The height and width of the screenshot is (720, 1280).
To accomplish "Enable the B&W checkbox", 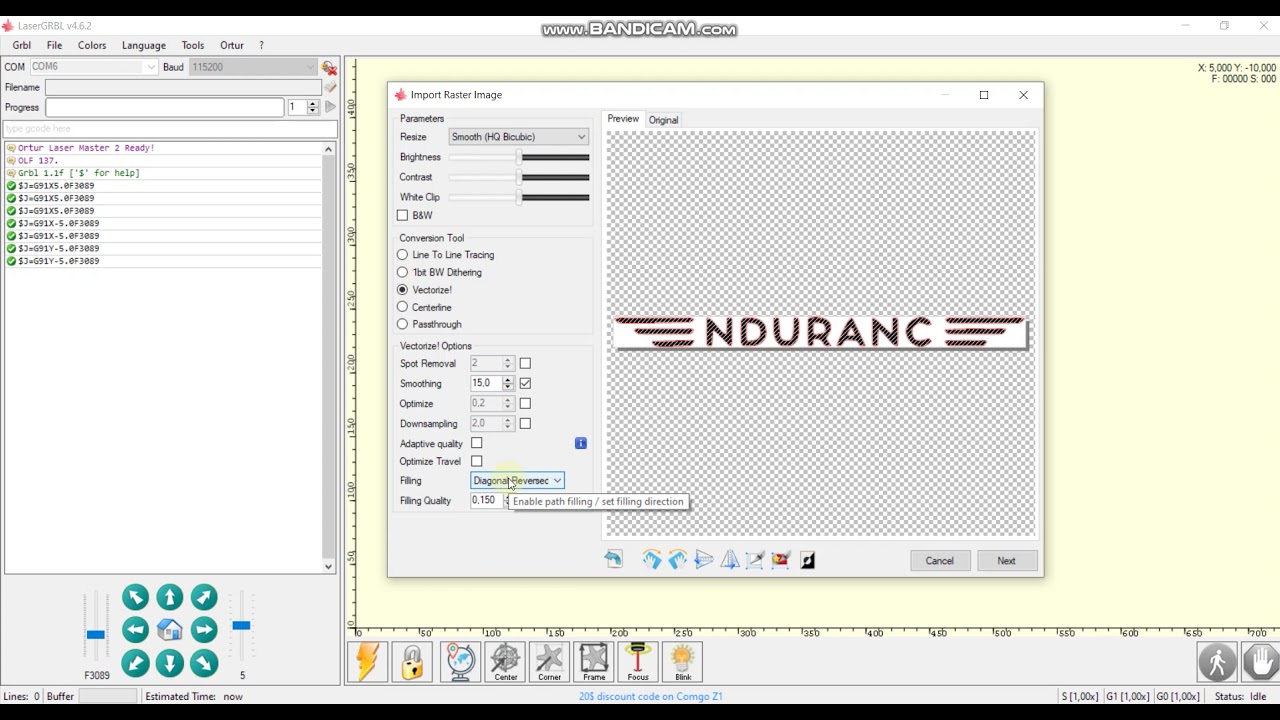I will pos(402,215).
